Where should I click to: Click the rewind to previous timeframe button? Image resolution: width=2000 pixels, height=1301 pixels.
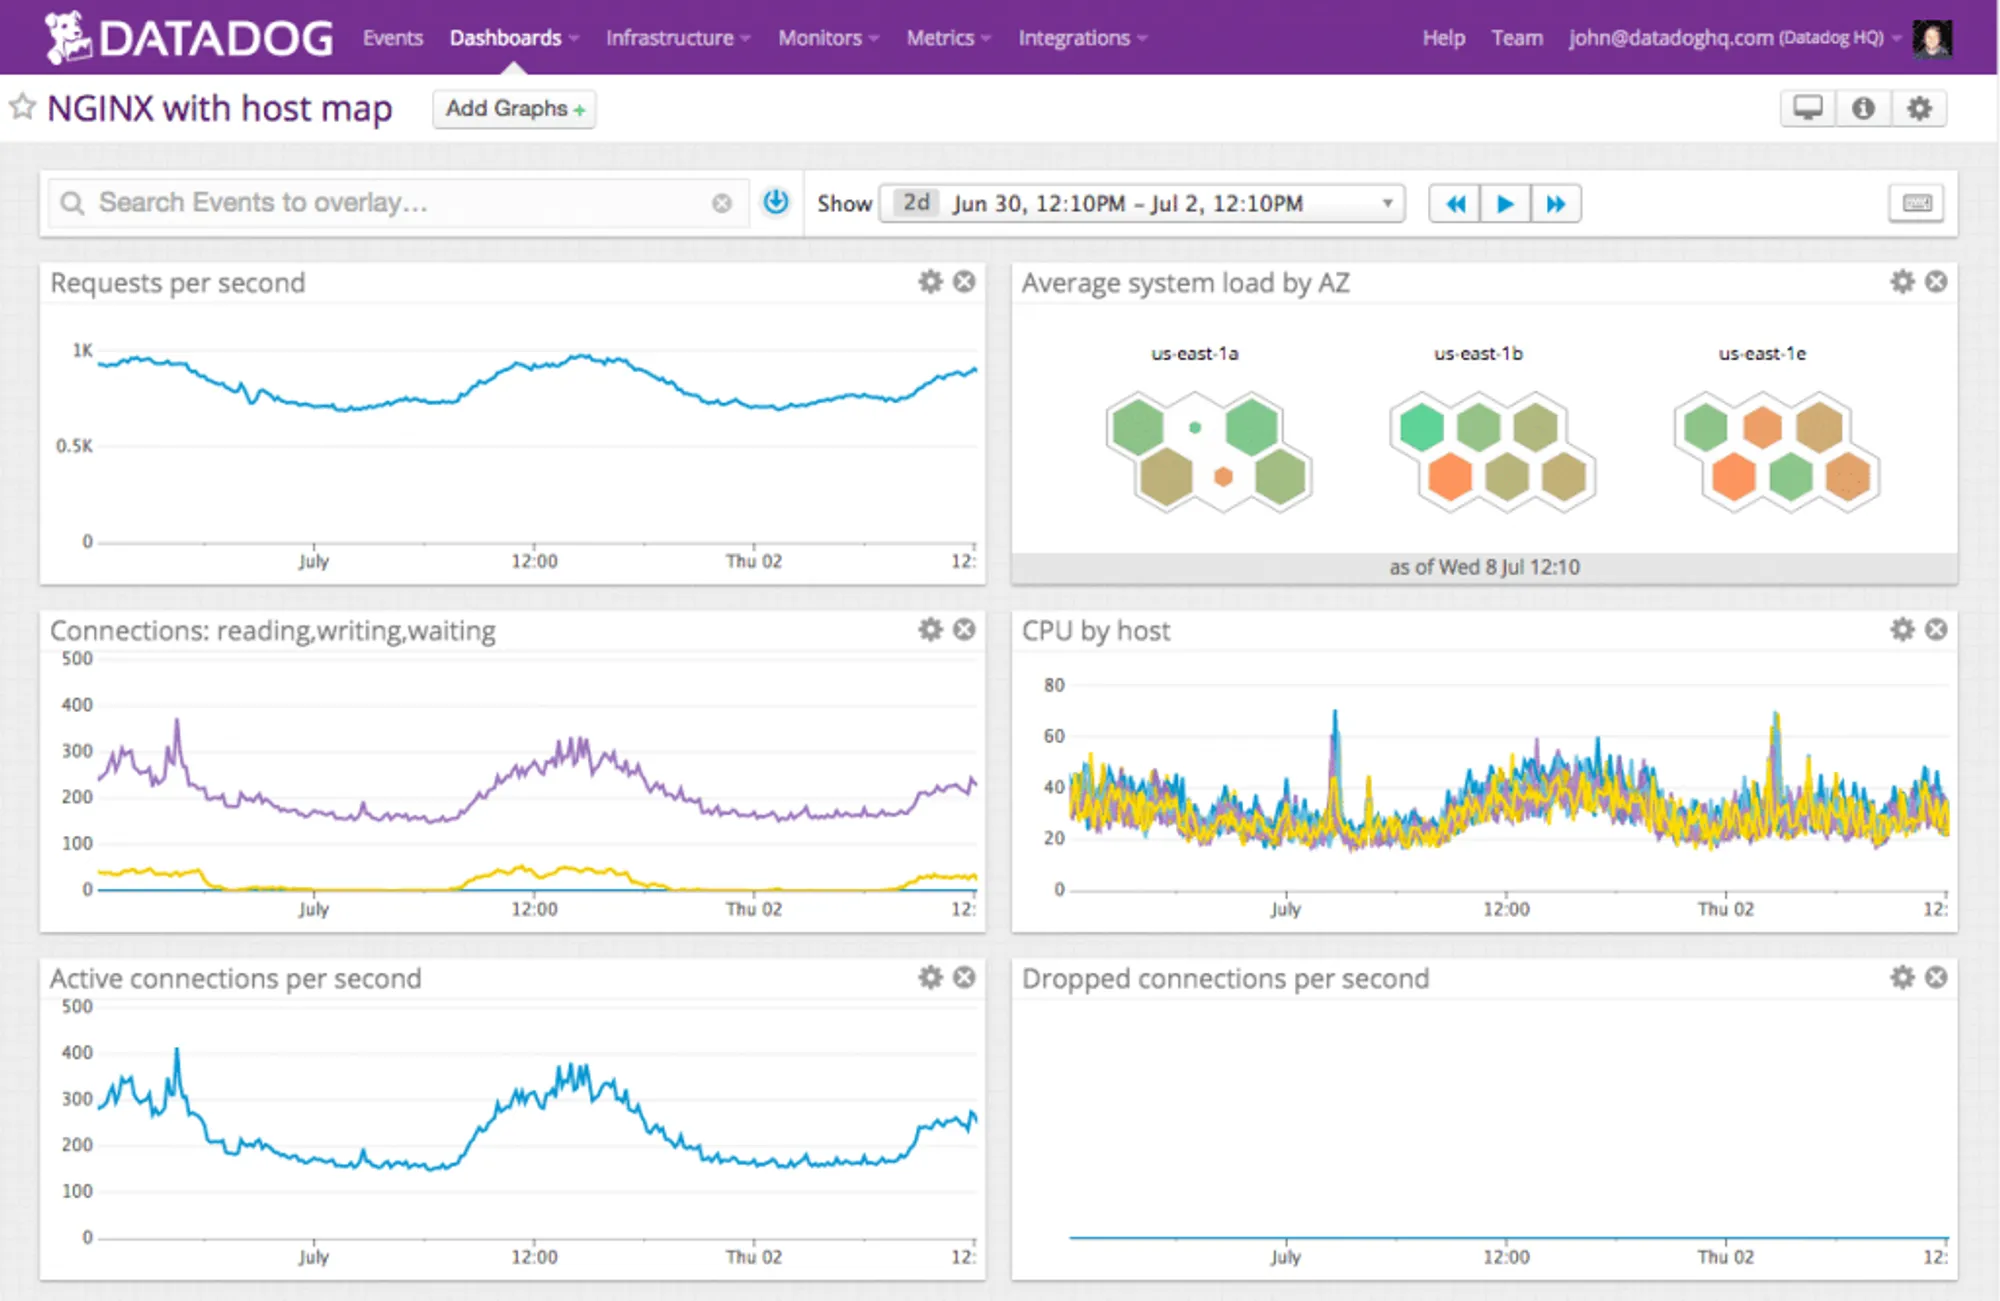click(1452, 203)
